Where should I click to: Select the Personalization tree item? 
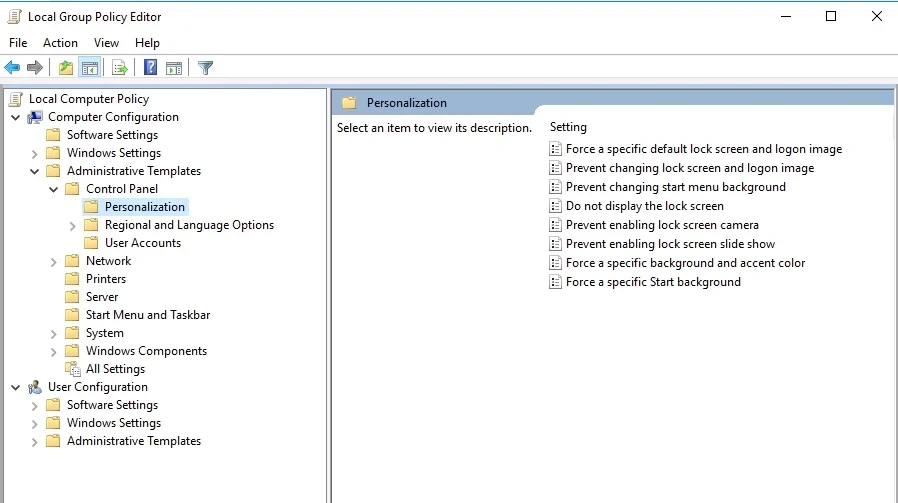[x=145, y=207]
